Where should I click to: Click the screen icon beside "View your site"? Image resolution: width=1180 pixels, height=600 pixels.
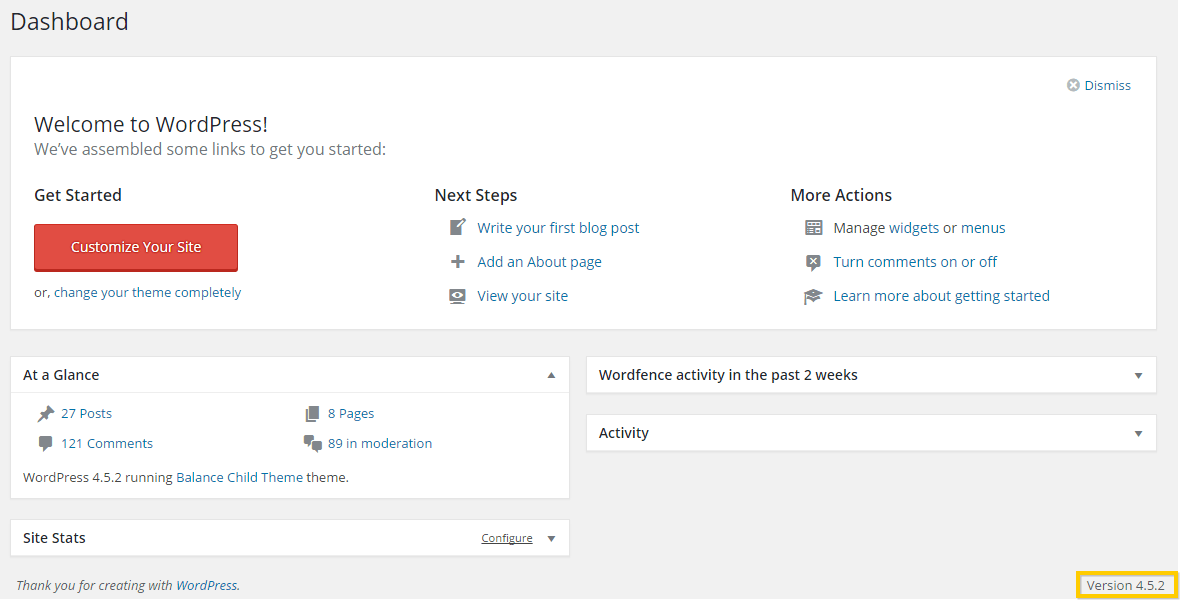click(457, 295)
